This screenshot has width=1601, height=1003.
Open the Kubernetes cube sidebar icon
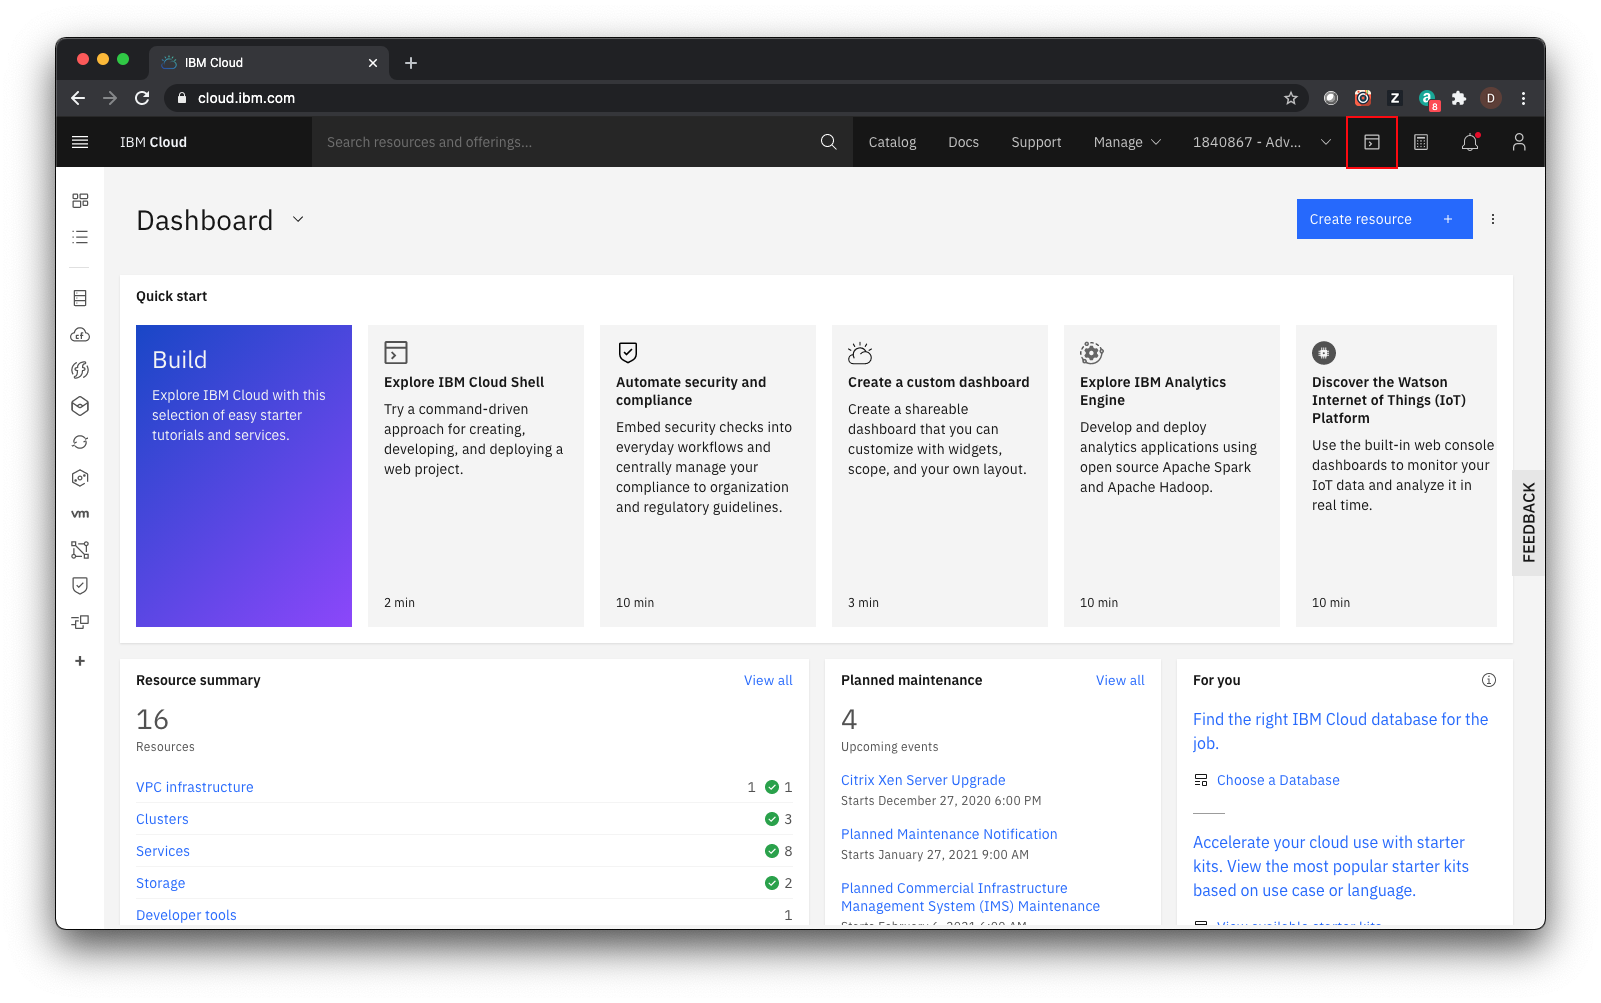click(x=80, y=406)
